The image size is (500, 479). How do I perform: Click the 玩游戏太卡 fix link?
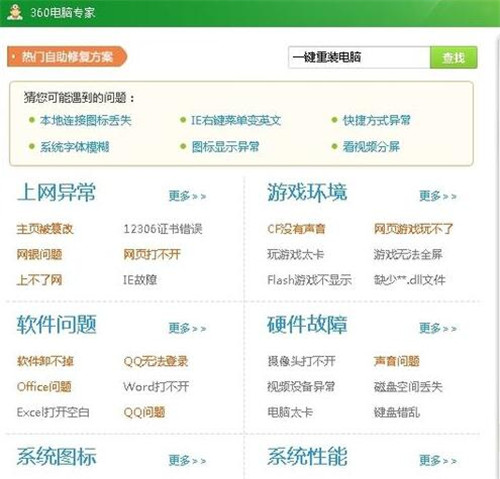[296, 254]
